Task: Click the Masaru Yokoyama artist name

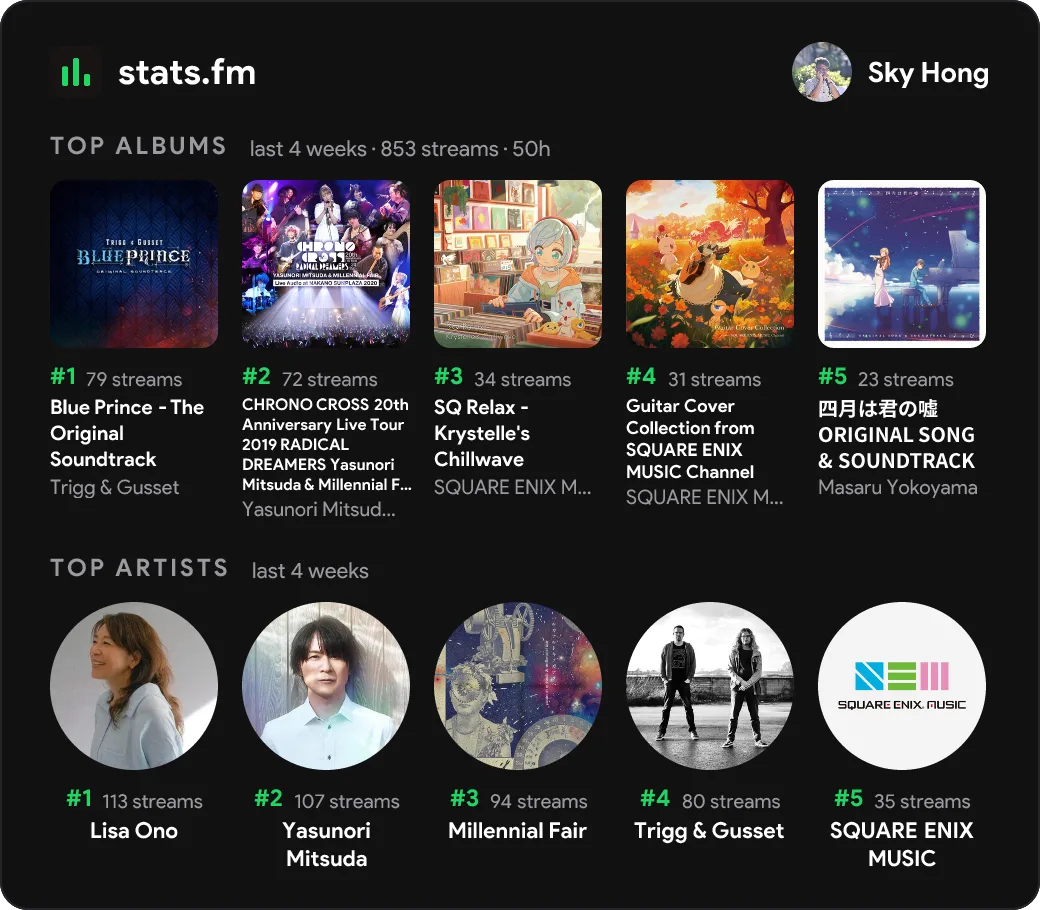Action: 898,488
